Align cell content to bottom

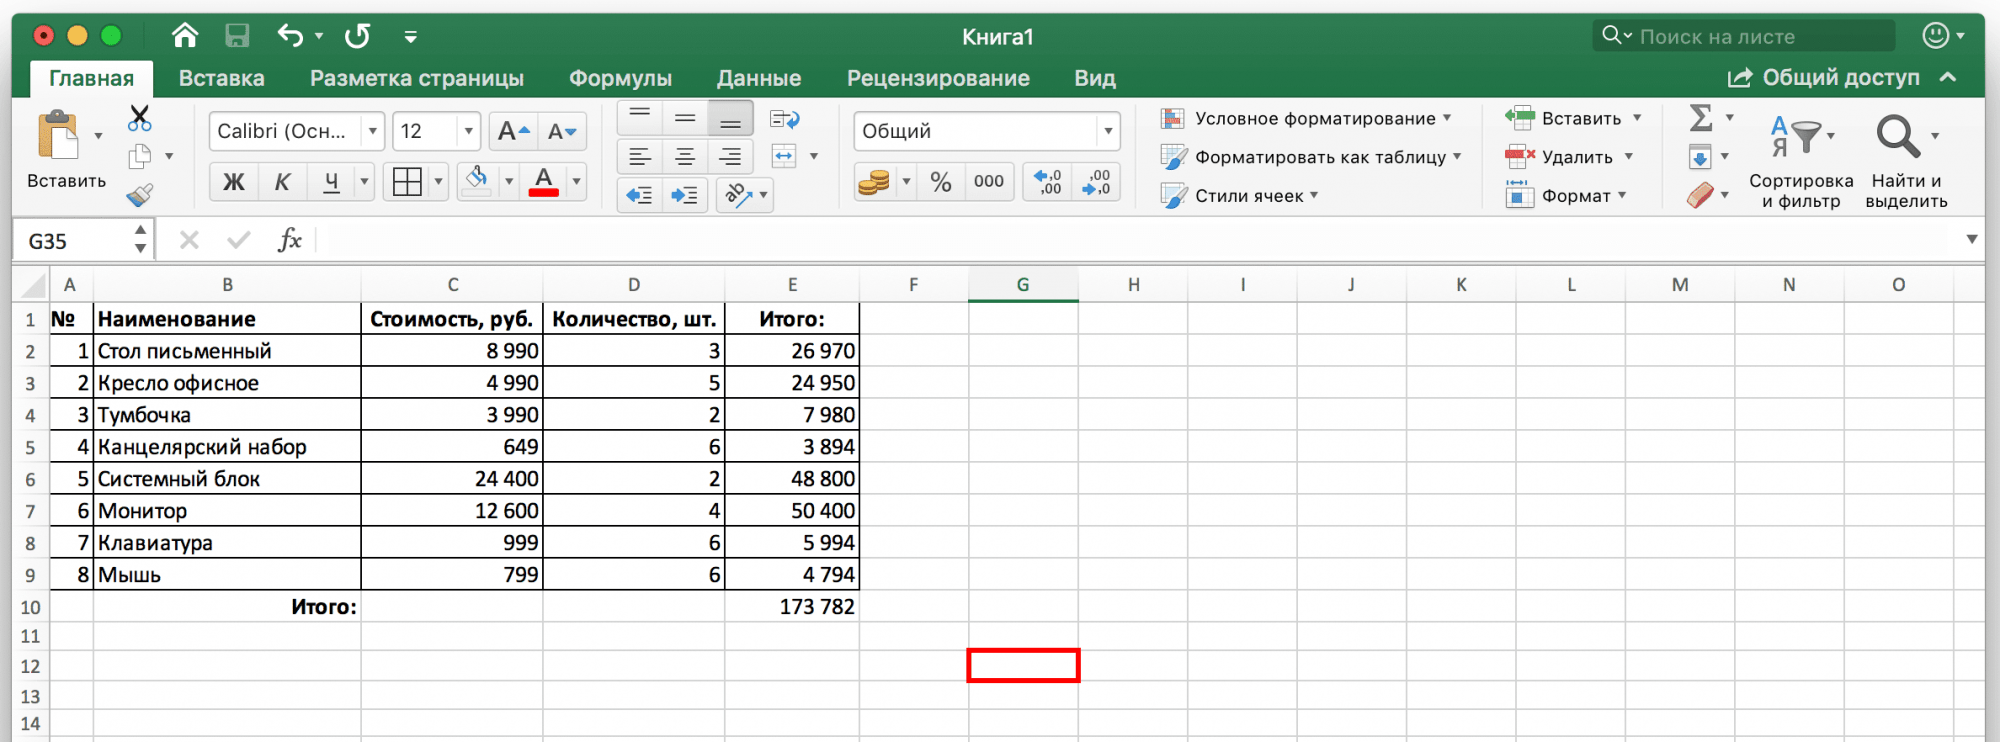730,119
